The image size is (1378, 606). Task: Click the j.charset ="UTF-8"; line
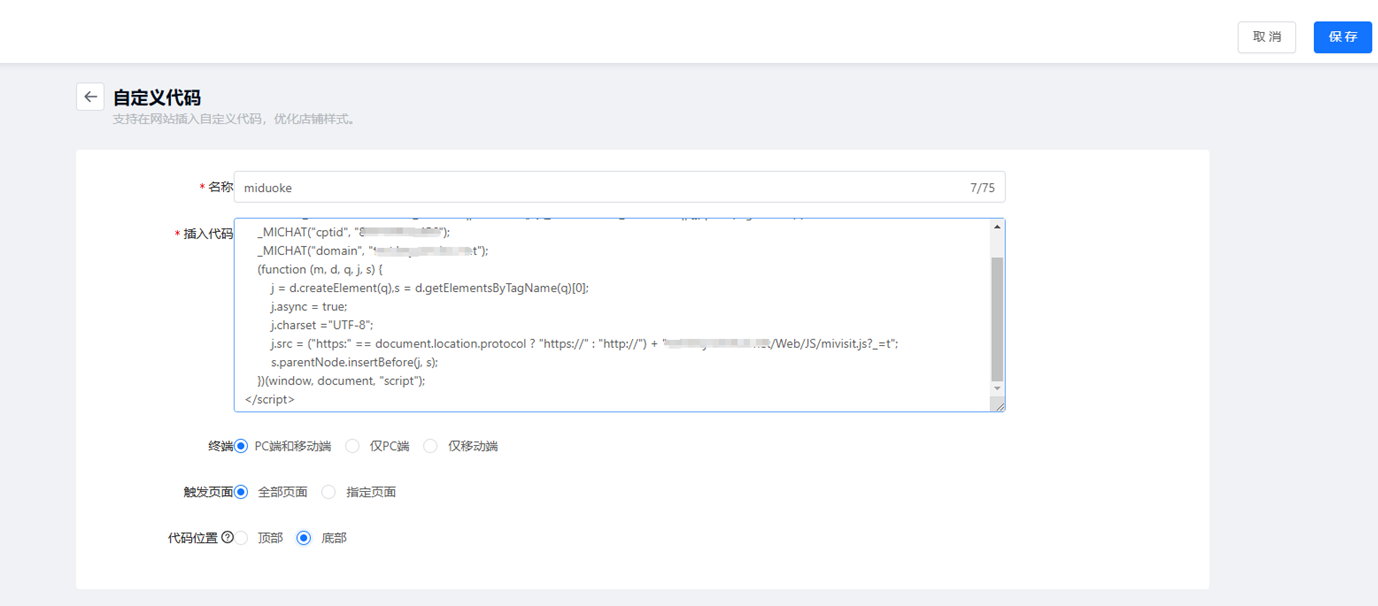pyautogui.click(x=321, y=325)
